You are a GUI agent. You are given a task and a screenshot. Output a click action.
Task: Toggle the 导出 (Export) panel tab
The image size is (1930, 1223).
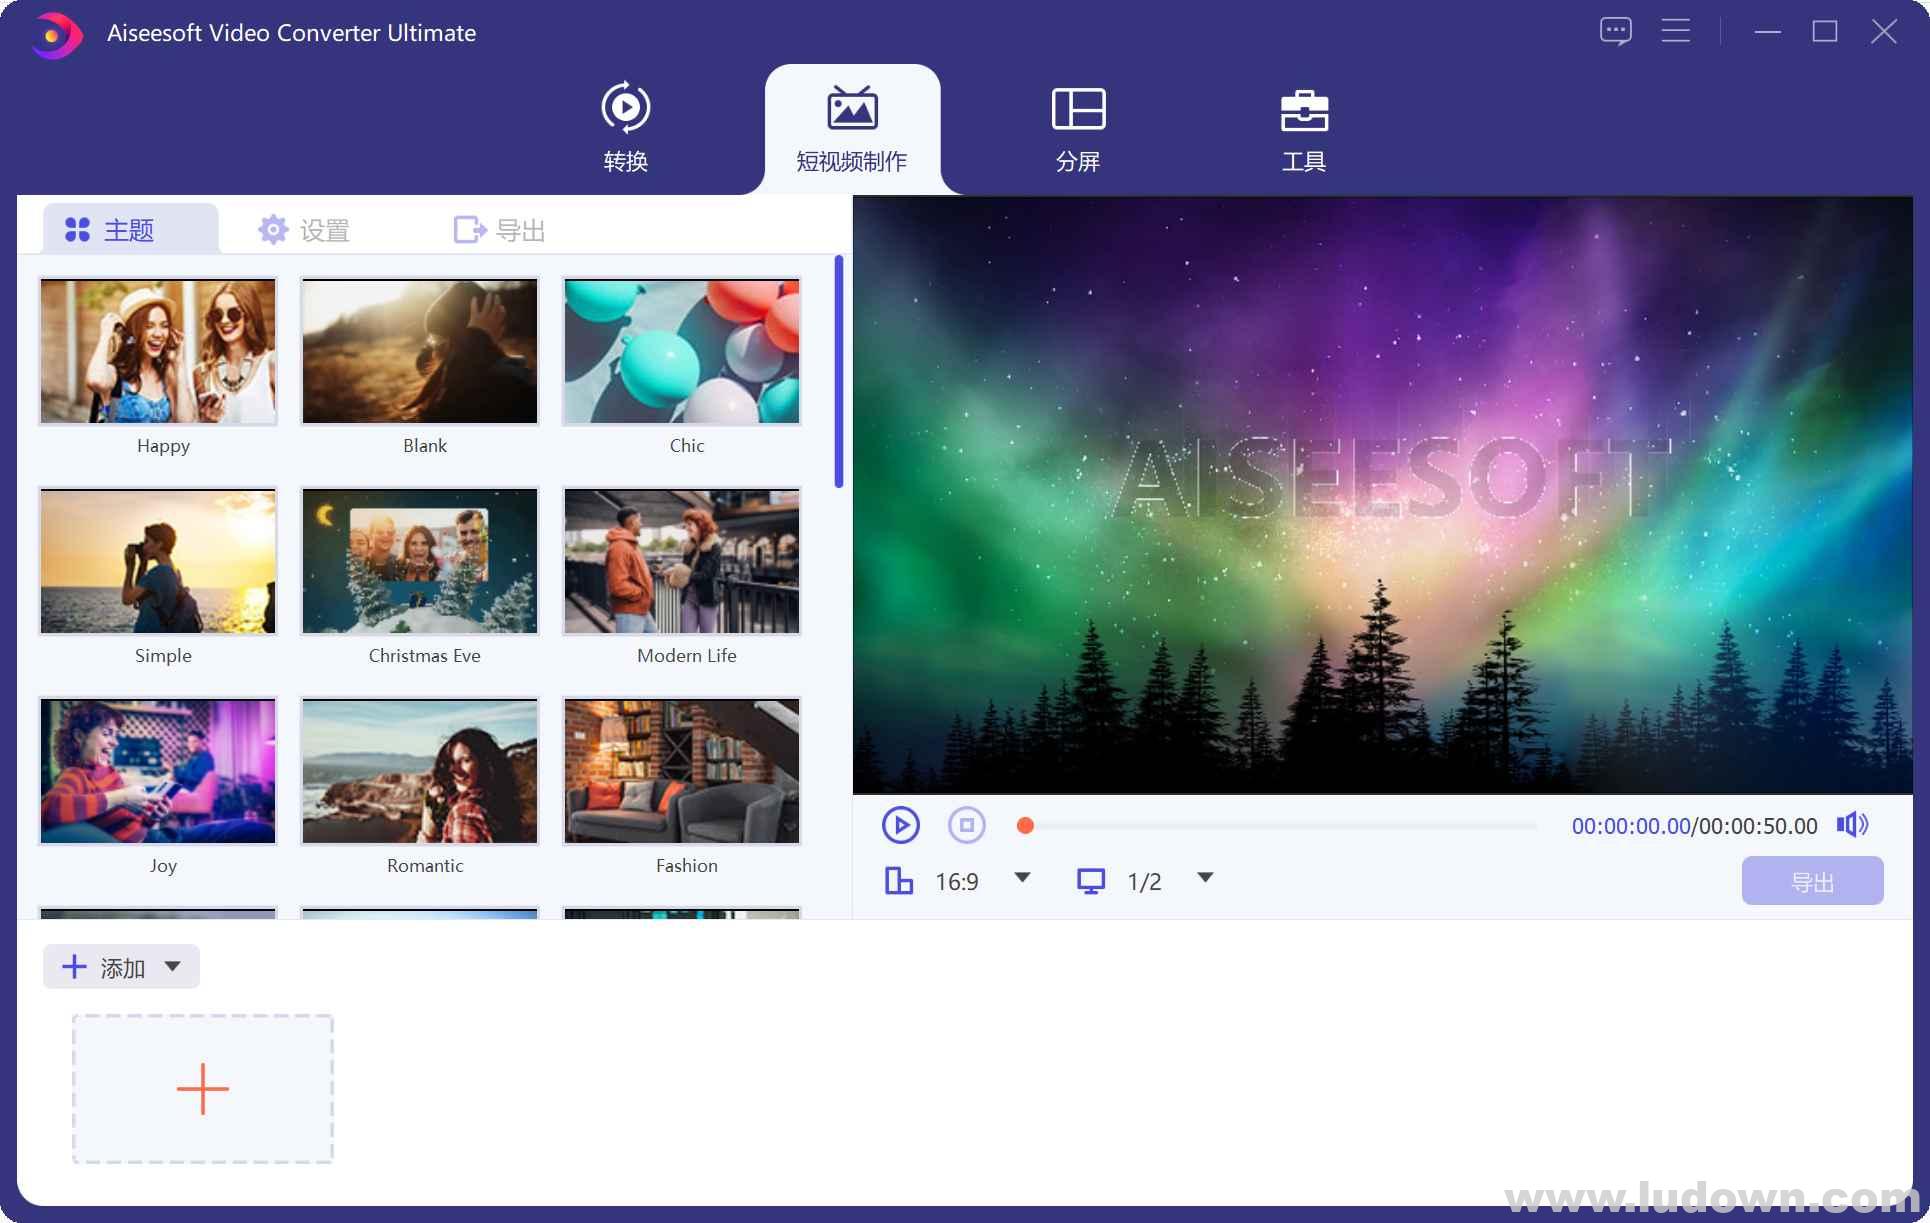point(498,229)
